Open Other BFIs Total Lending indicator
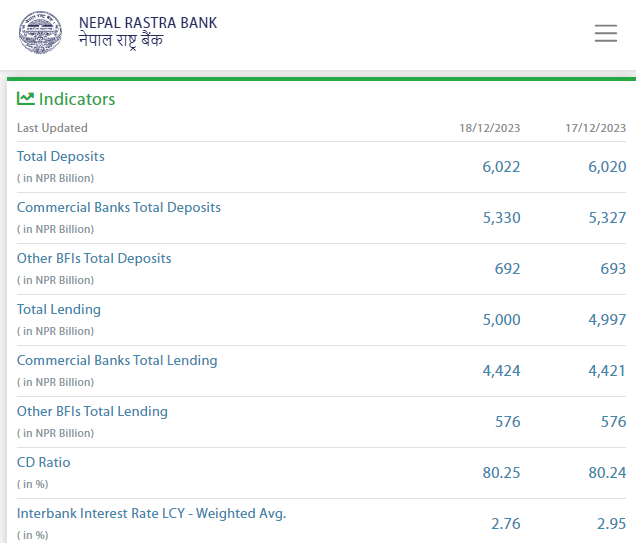Viewport: 636px width, 543px height. click(92, 412)
